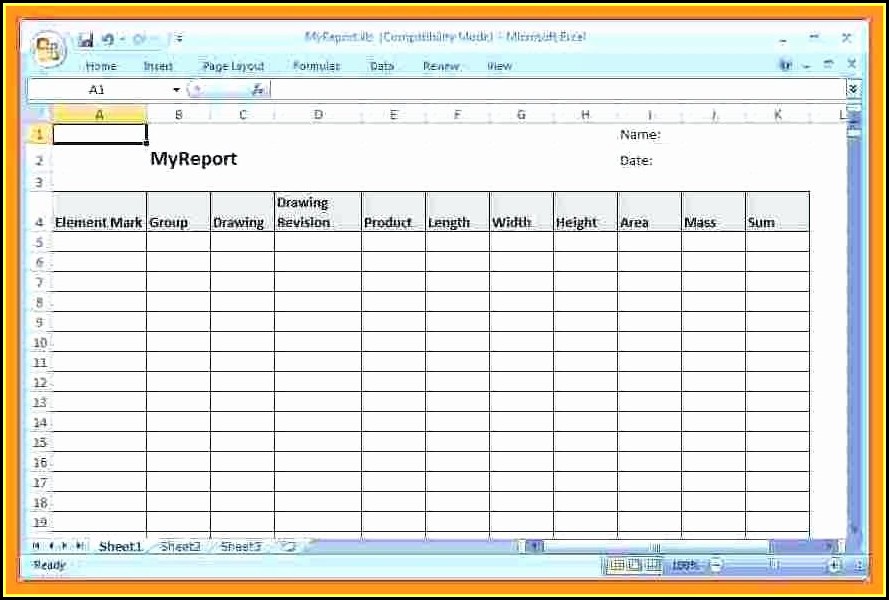Click the Excel Help icon
The image size is (889, 600).
click(x=786, y=65)
